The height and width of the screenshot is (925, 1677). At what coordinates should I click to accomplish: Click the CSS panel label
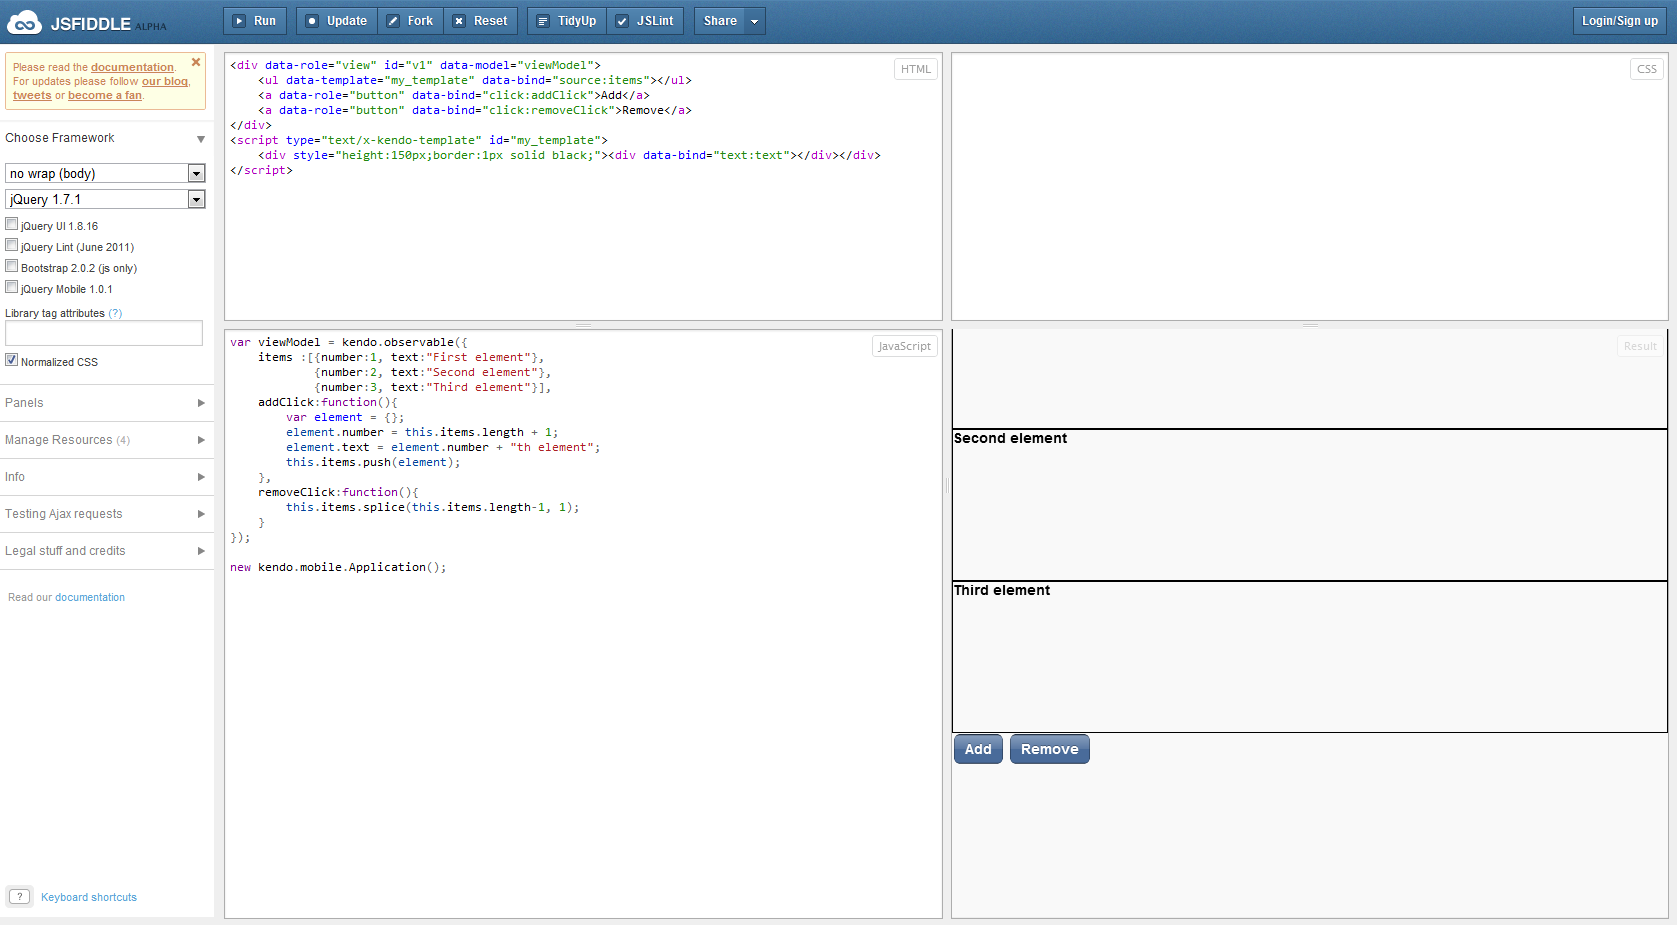1647,69
